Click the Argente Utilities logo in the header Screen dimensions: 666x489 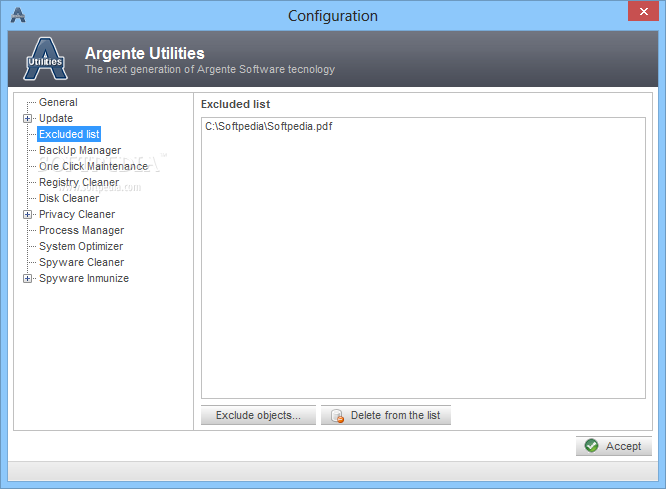pos(45,59)
